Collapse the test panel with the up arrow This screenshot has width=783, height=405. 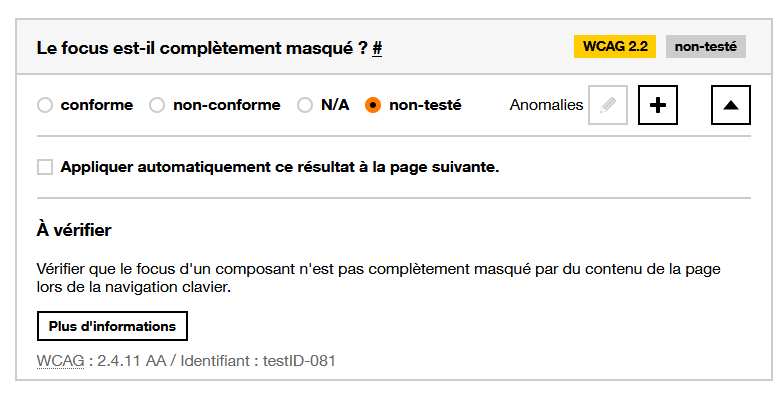[x=730, y=105]
